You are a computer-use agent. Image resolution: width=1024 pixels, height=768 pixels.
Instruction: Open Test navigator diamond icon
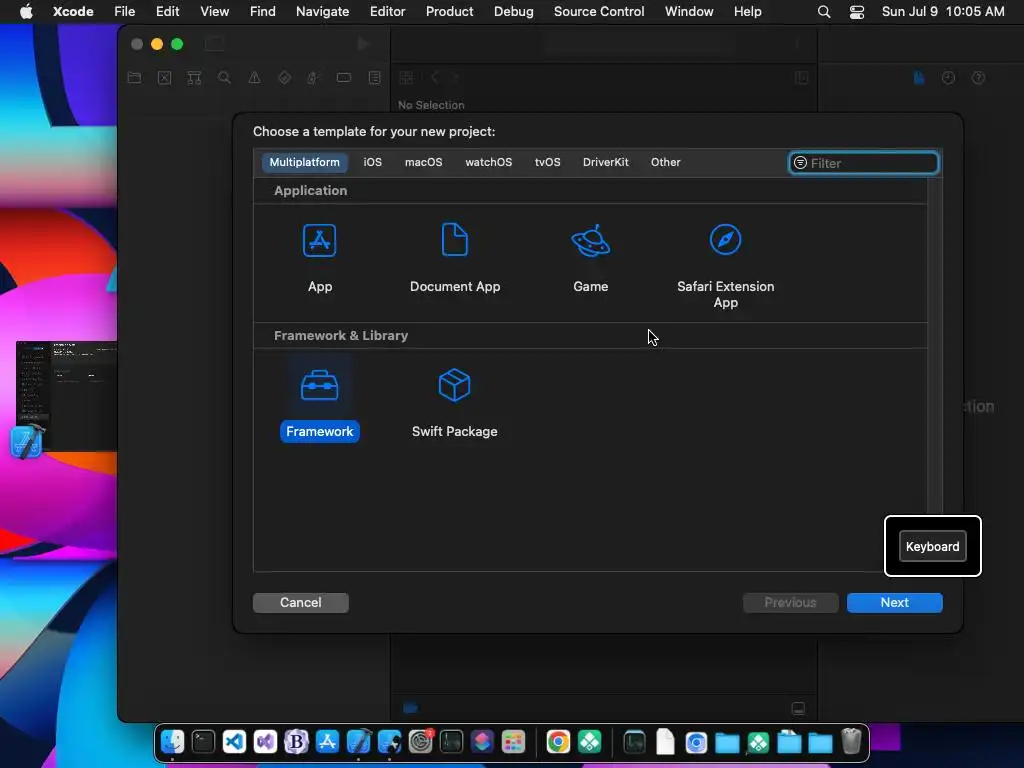pyautogui.click(x=284, y=78)
